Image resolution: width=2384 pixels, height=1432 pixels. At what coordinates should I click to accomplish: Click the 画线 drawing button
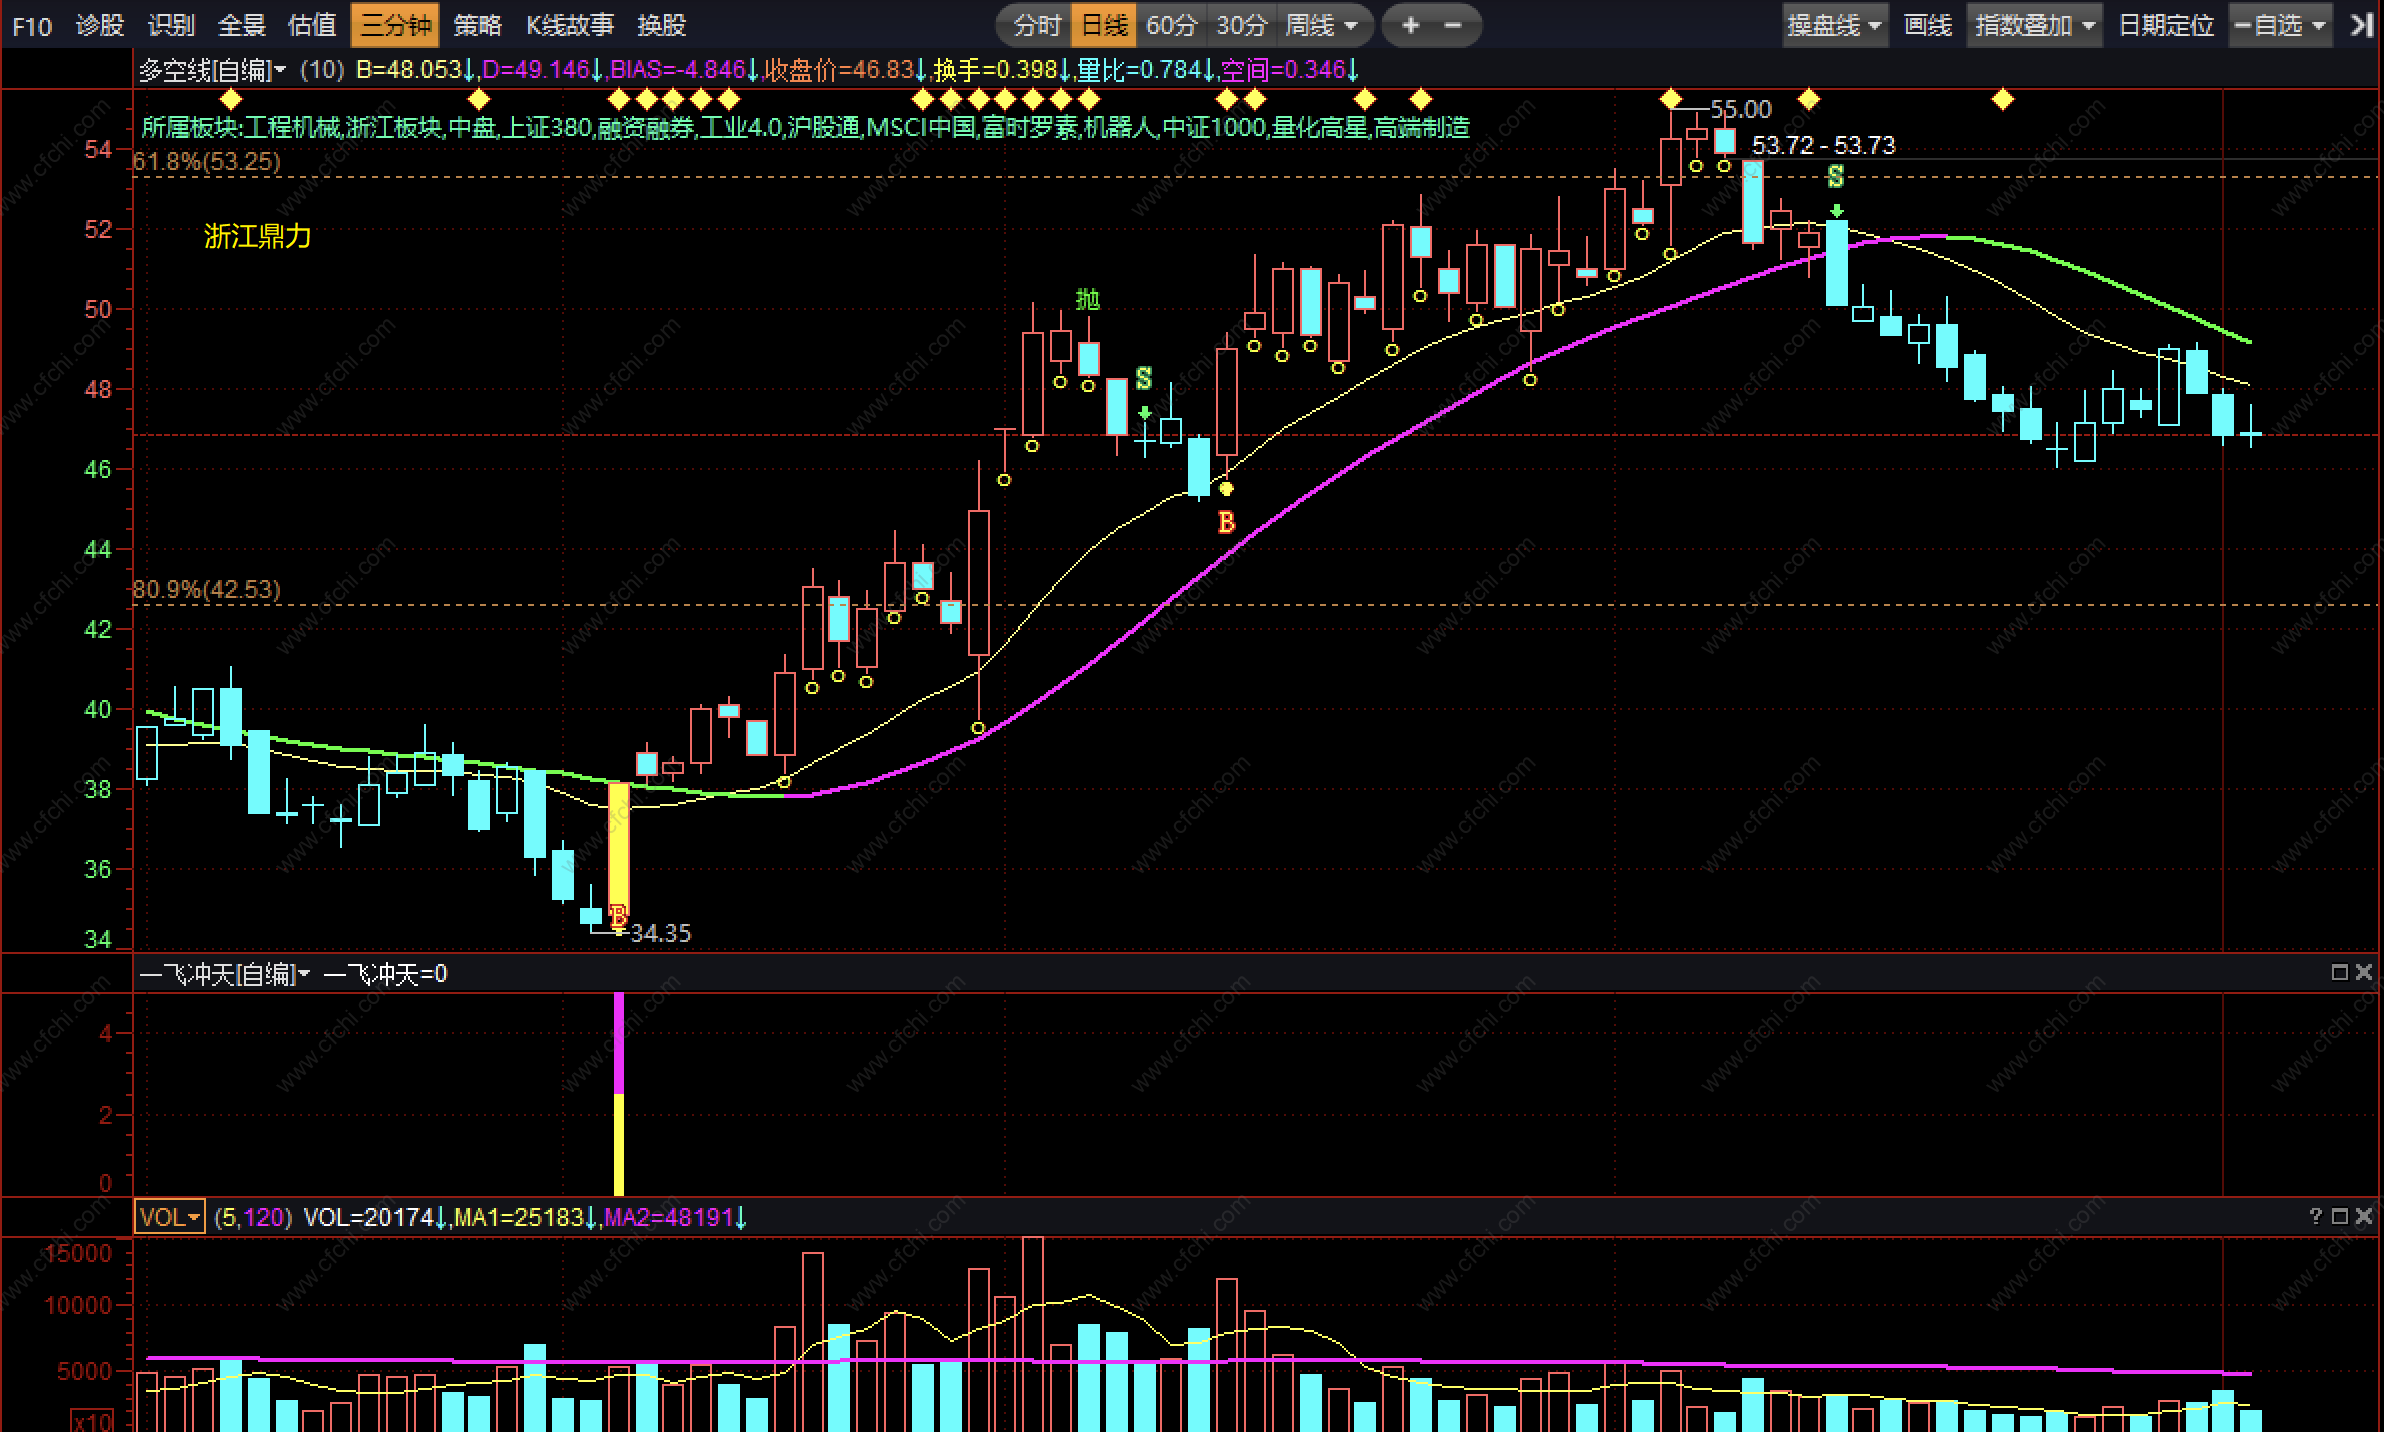(x=1927, y=25)
